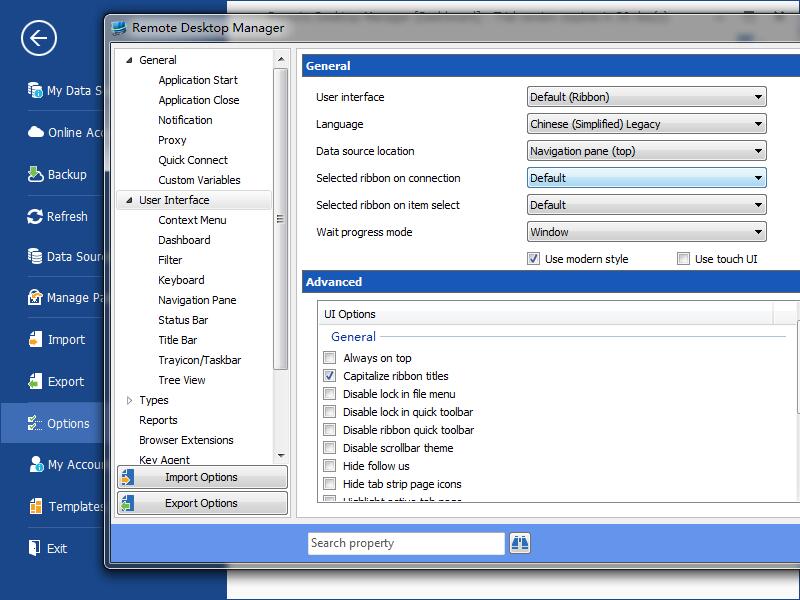Check Hide tab strip page icons
Screen dimensions: 800x600
(x=330, y=484)
